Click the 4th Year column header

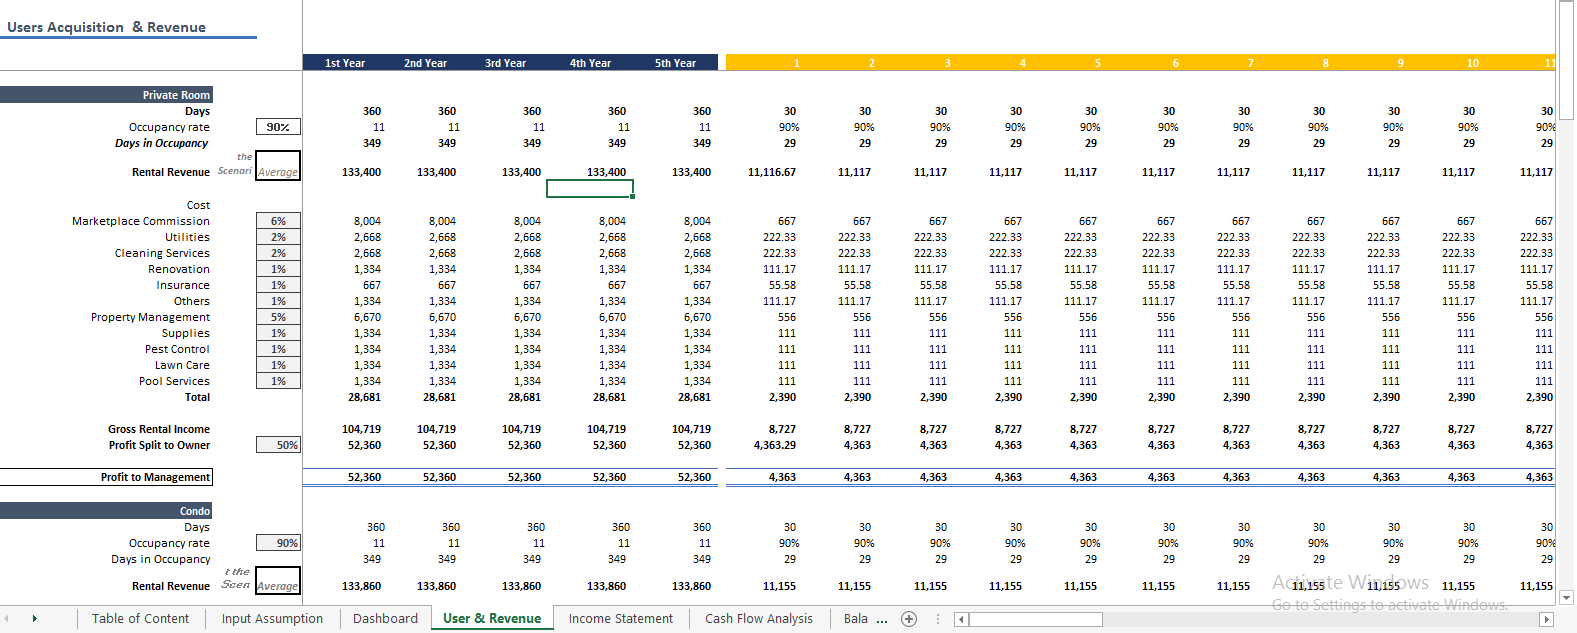tap(591, 63)
